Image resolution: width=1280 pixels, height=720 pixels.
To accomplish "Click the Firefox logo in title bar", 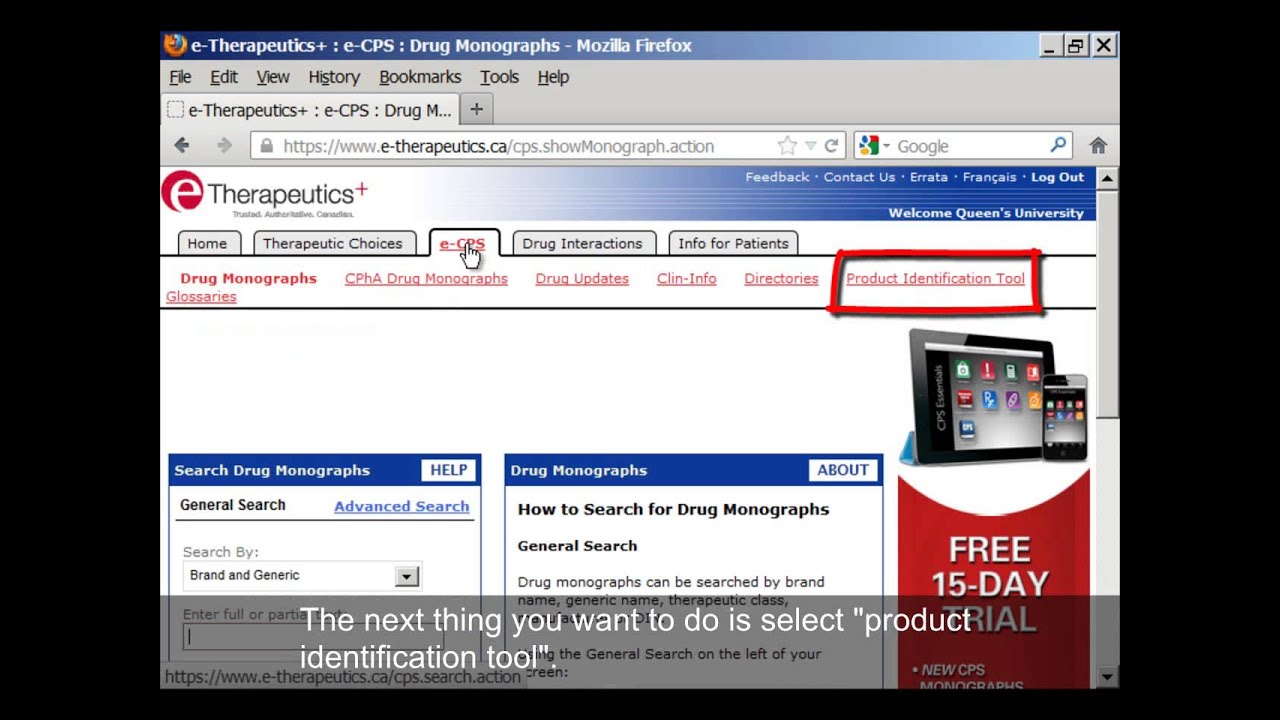I will point(175,45).
